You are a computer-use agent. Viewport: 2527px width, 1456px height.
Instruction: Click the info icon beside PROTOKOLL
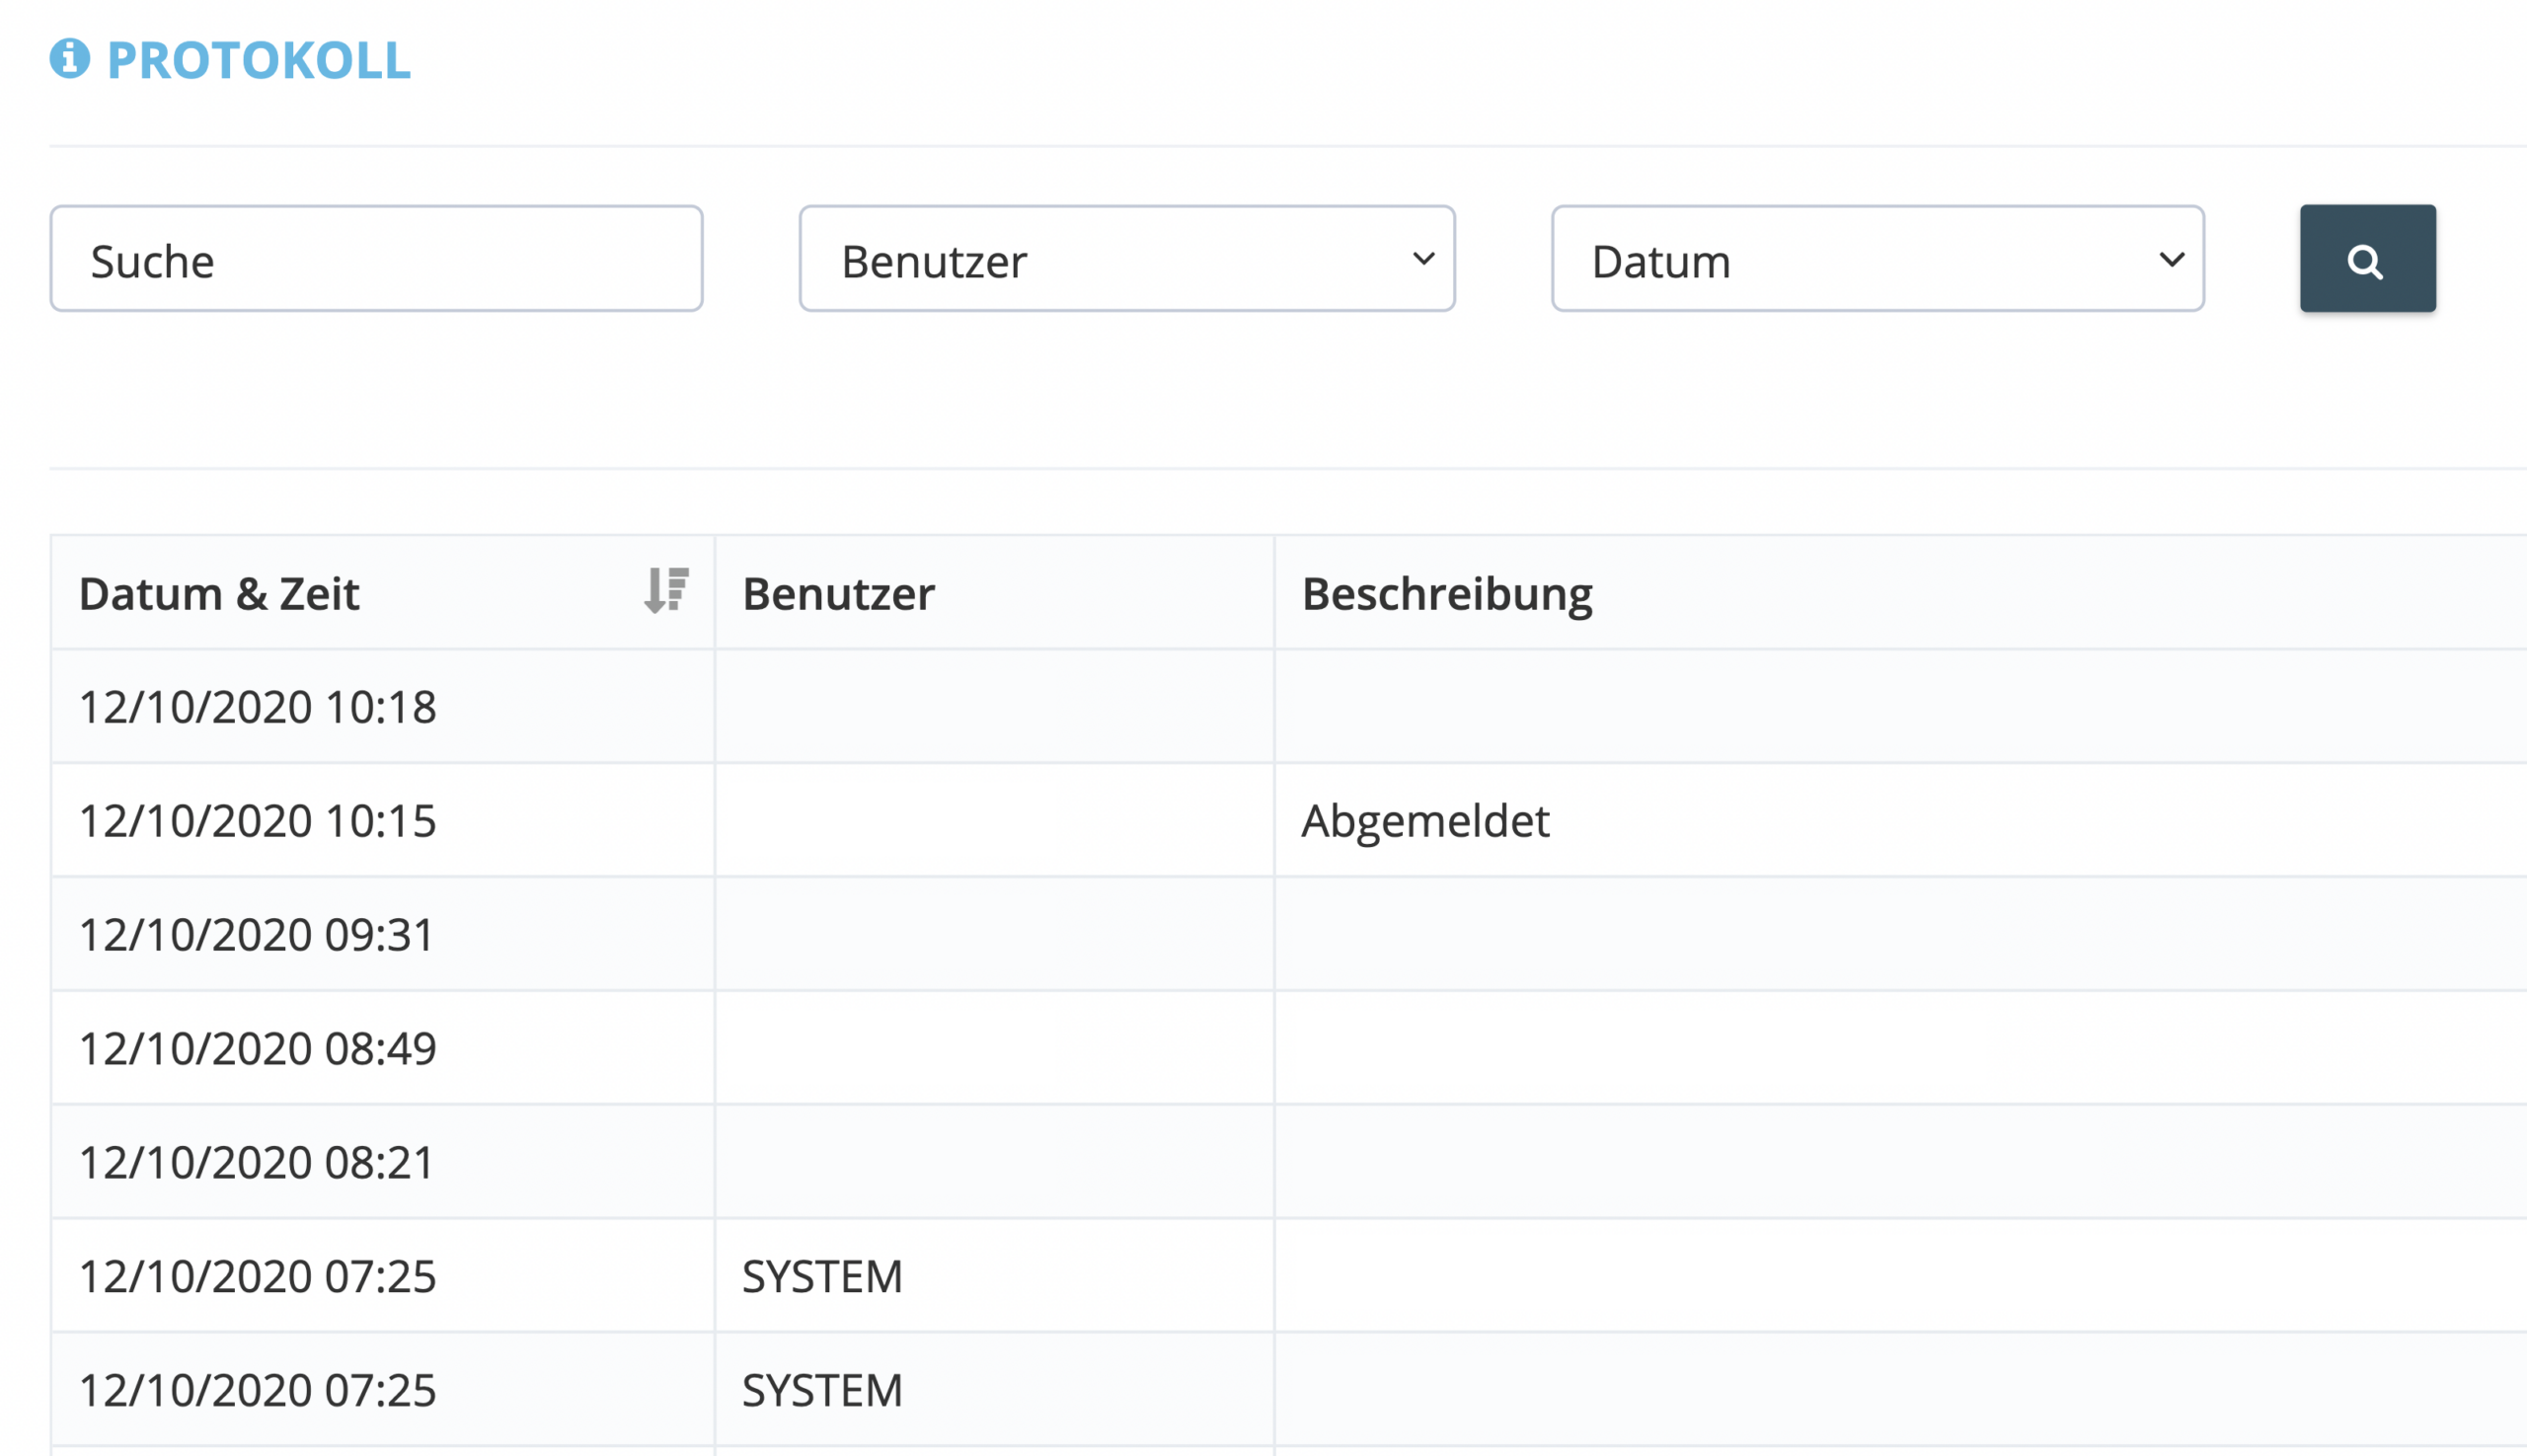70,58
